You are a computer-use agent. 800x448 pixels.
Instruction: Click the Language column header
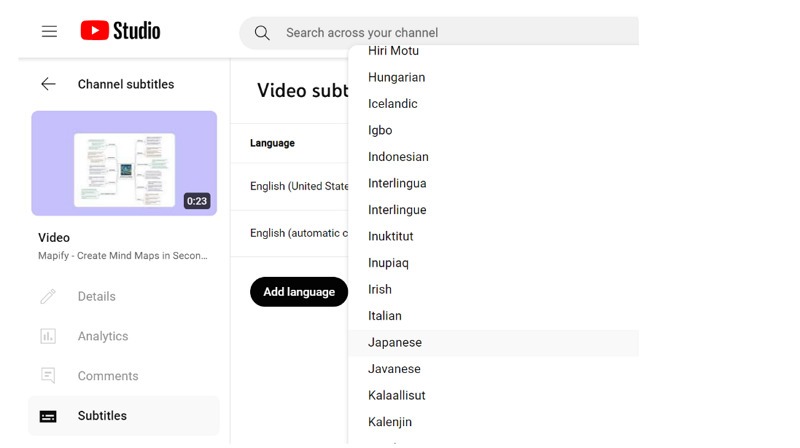click(x=272, y=143)
